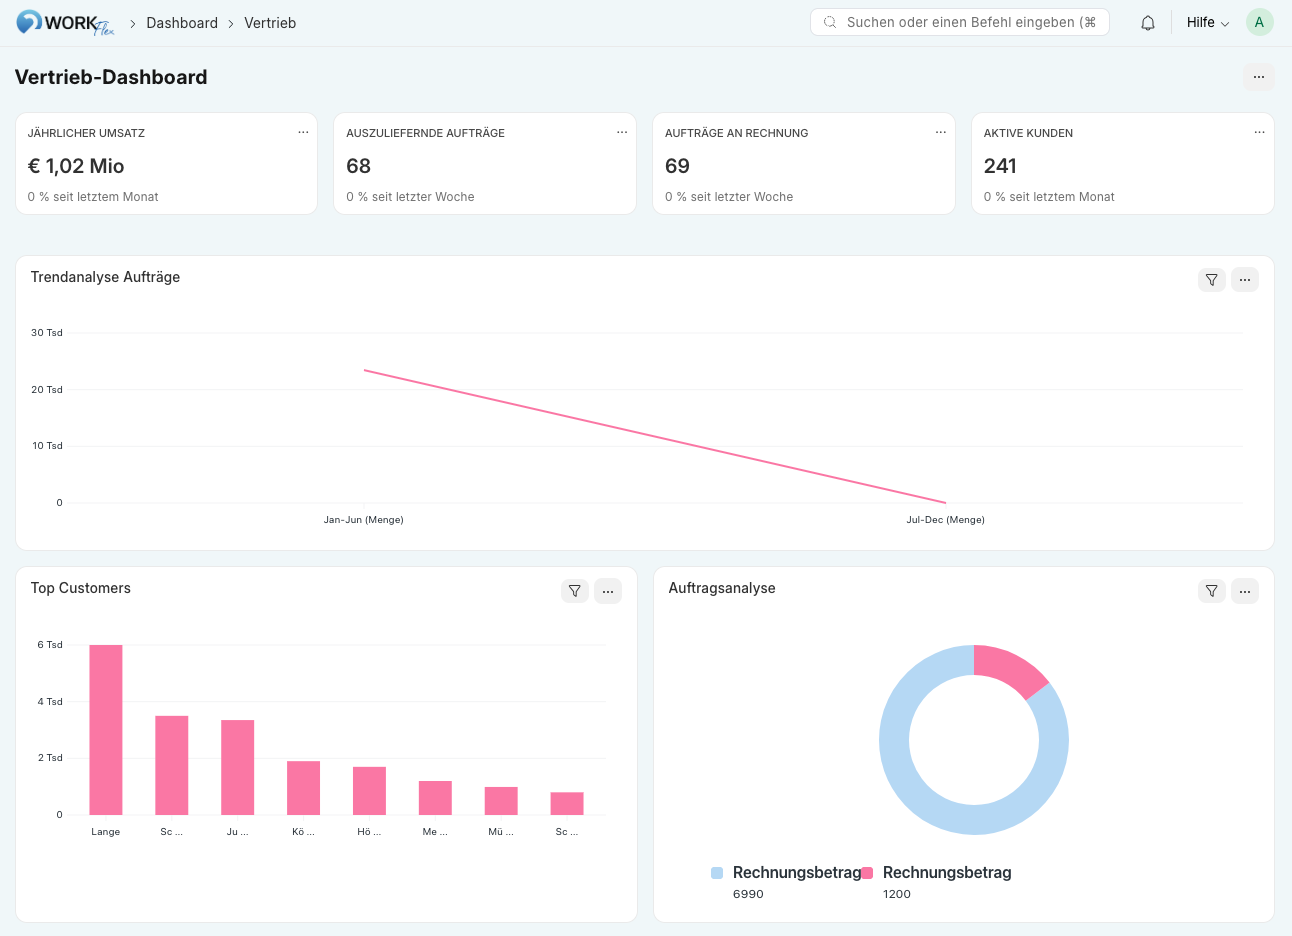Click the Jährlicher Umsatz value € 1,02 Mio
Viewport: 1292px width, 936px height.
pos(76,166)
